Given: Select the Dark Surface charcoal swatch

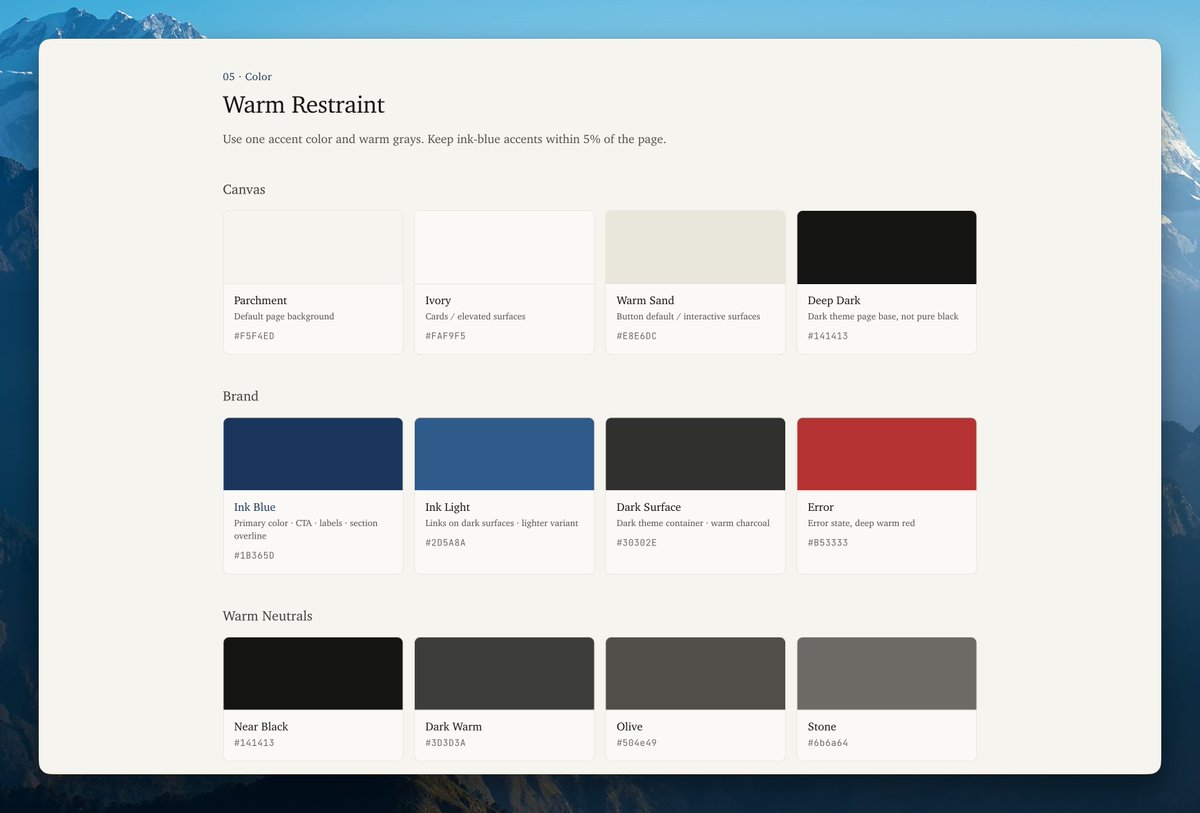Looking at the screenshot, I should 695,454.
